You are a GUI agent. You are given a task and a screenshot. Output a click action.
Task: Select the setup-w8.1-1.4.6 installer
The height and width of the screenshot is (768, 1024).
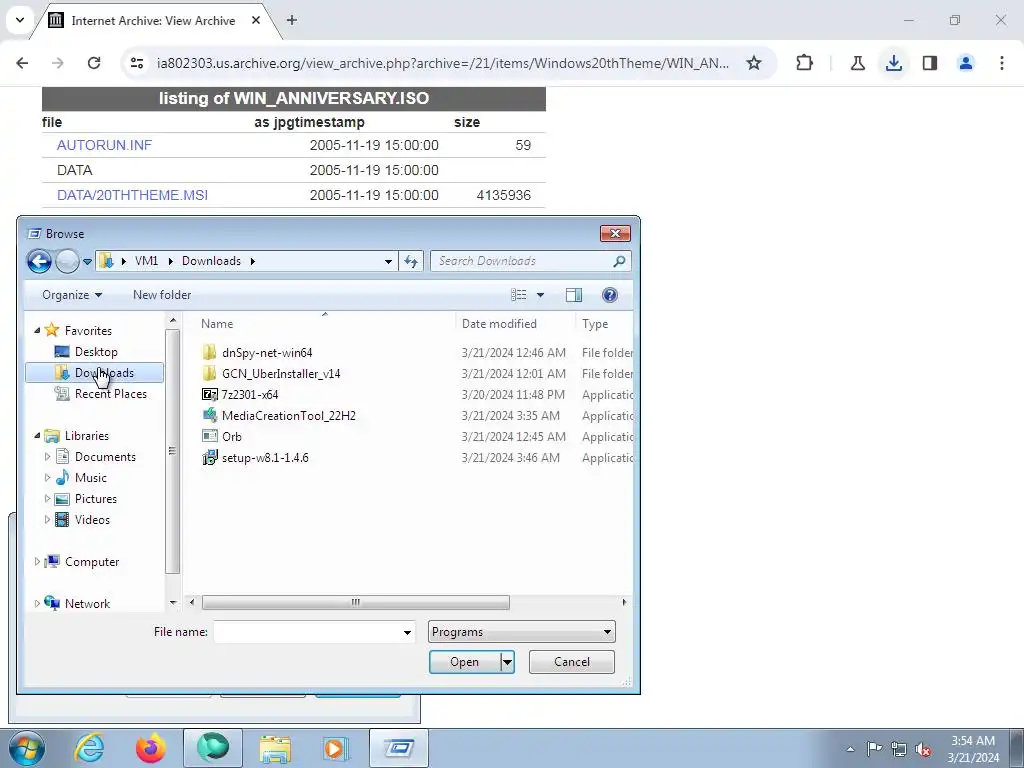tap(265, 457)
